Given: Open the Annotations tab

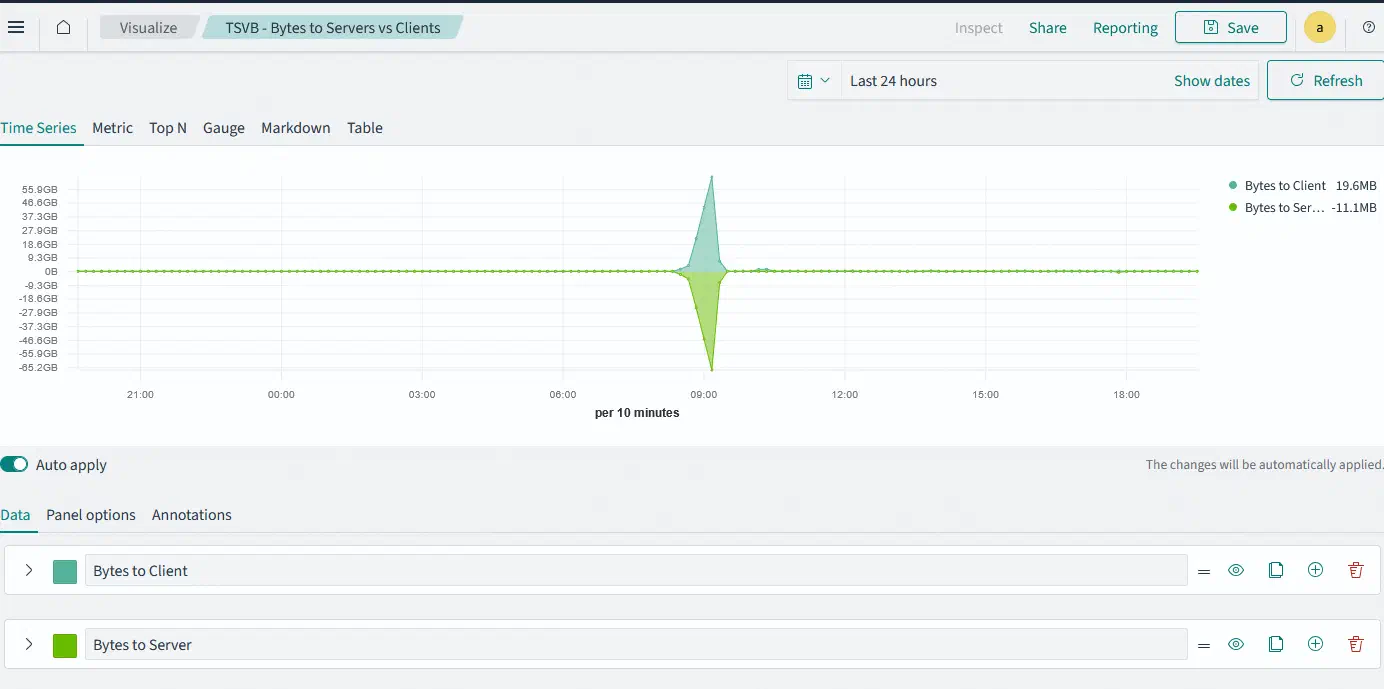Looking at the screenshot, I should coord(192,515).
